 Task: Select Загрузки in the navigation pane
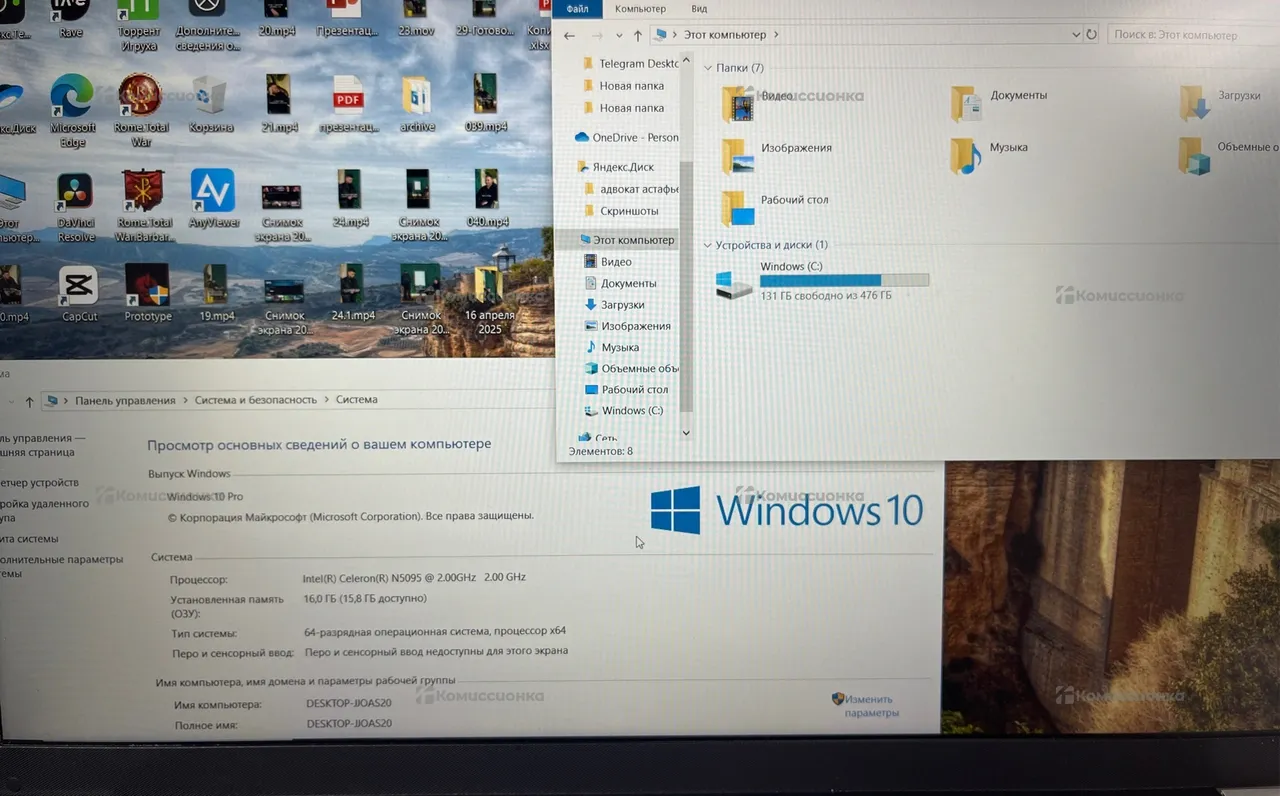(x=614, y=305)
